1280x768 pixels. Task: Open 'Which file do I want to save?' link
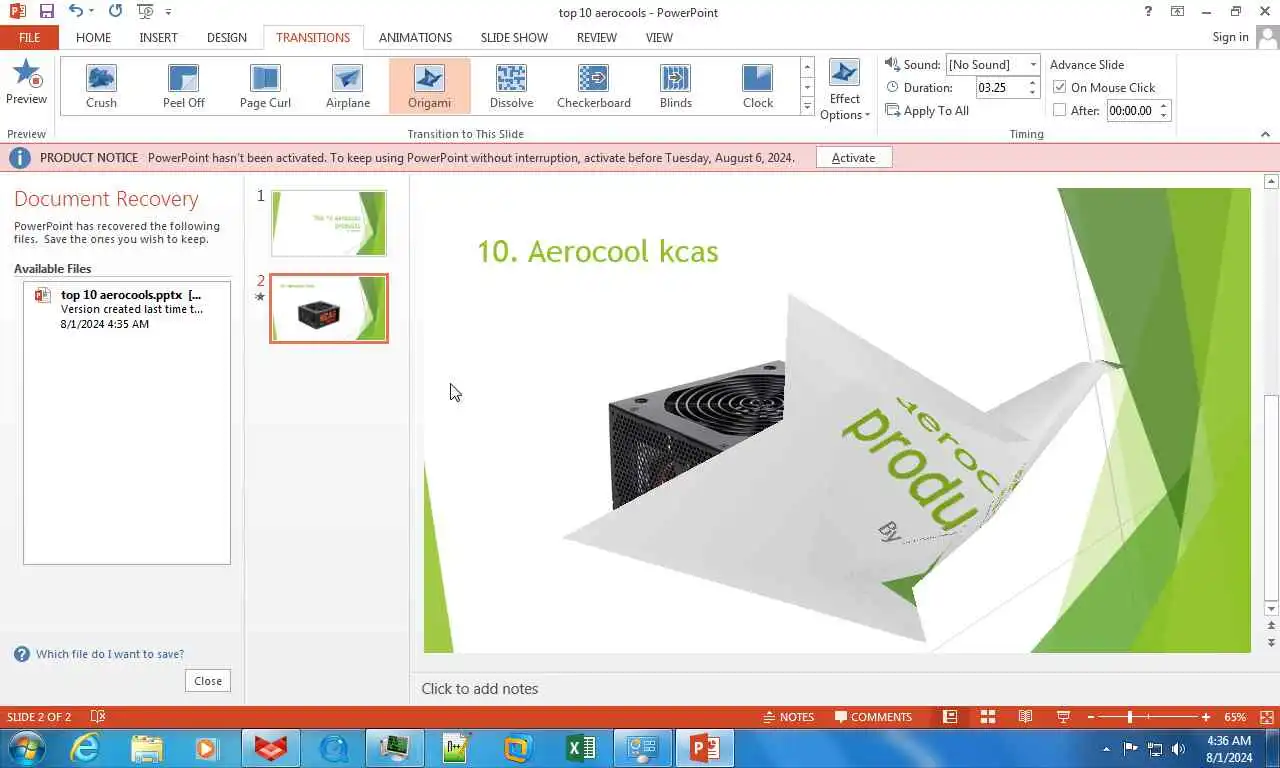coord(110,654)
